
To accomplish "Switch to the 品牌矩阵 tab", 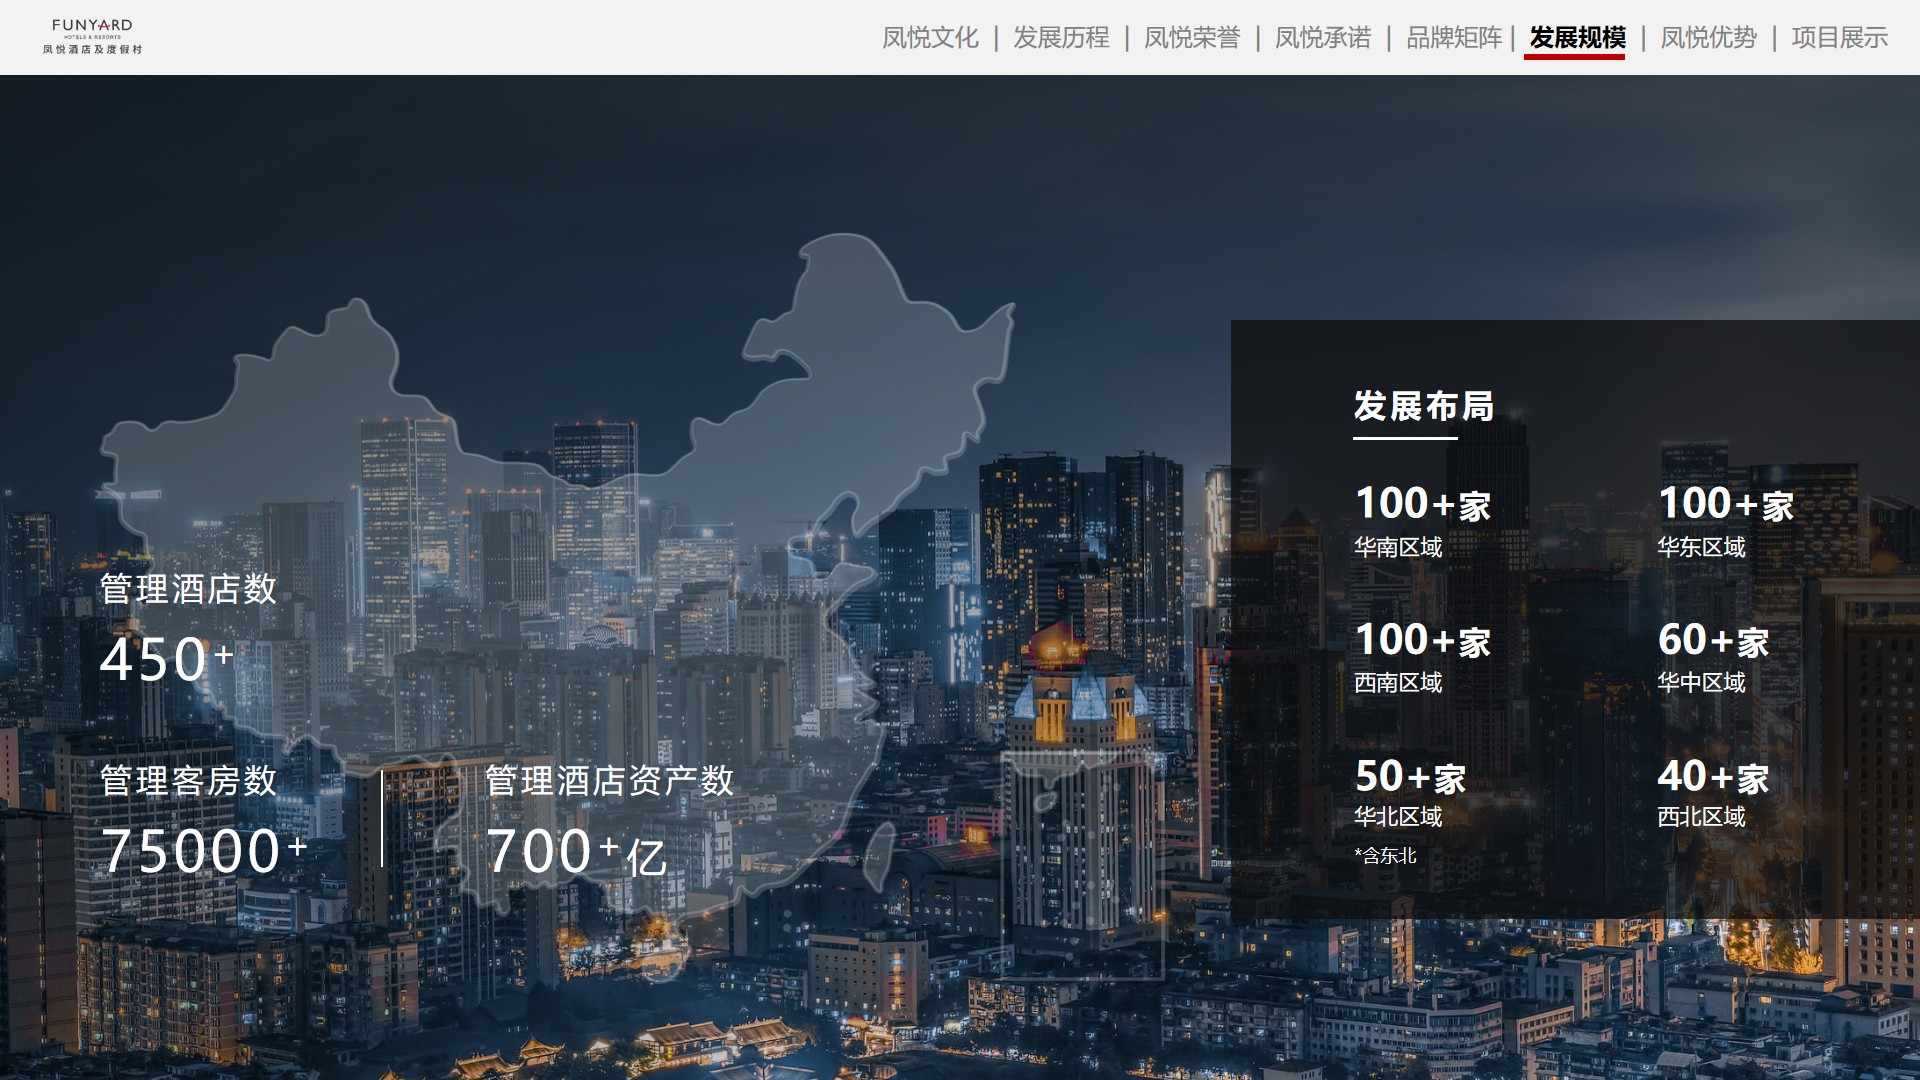I will coord(1453,38).
